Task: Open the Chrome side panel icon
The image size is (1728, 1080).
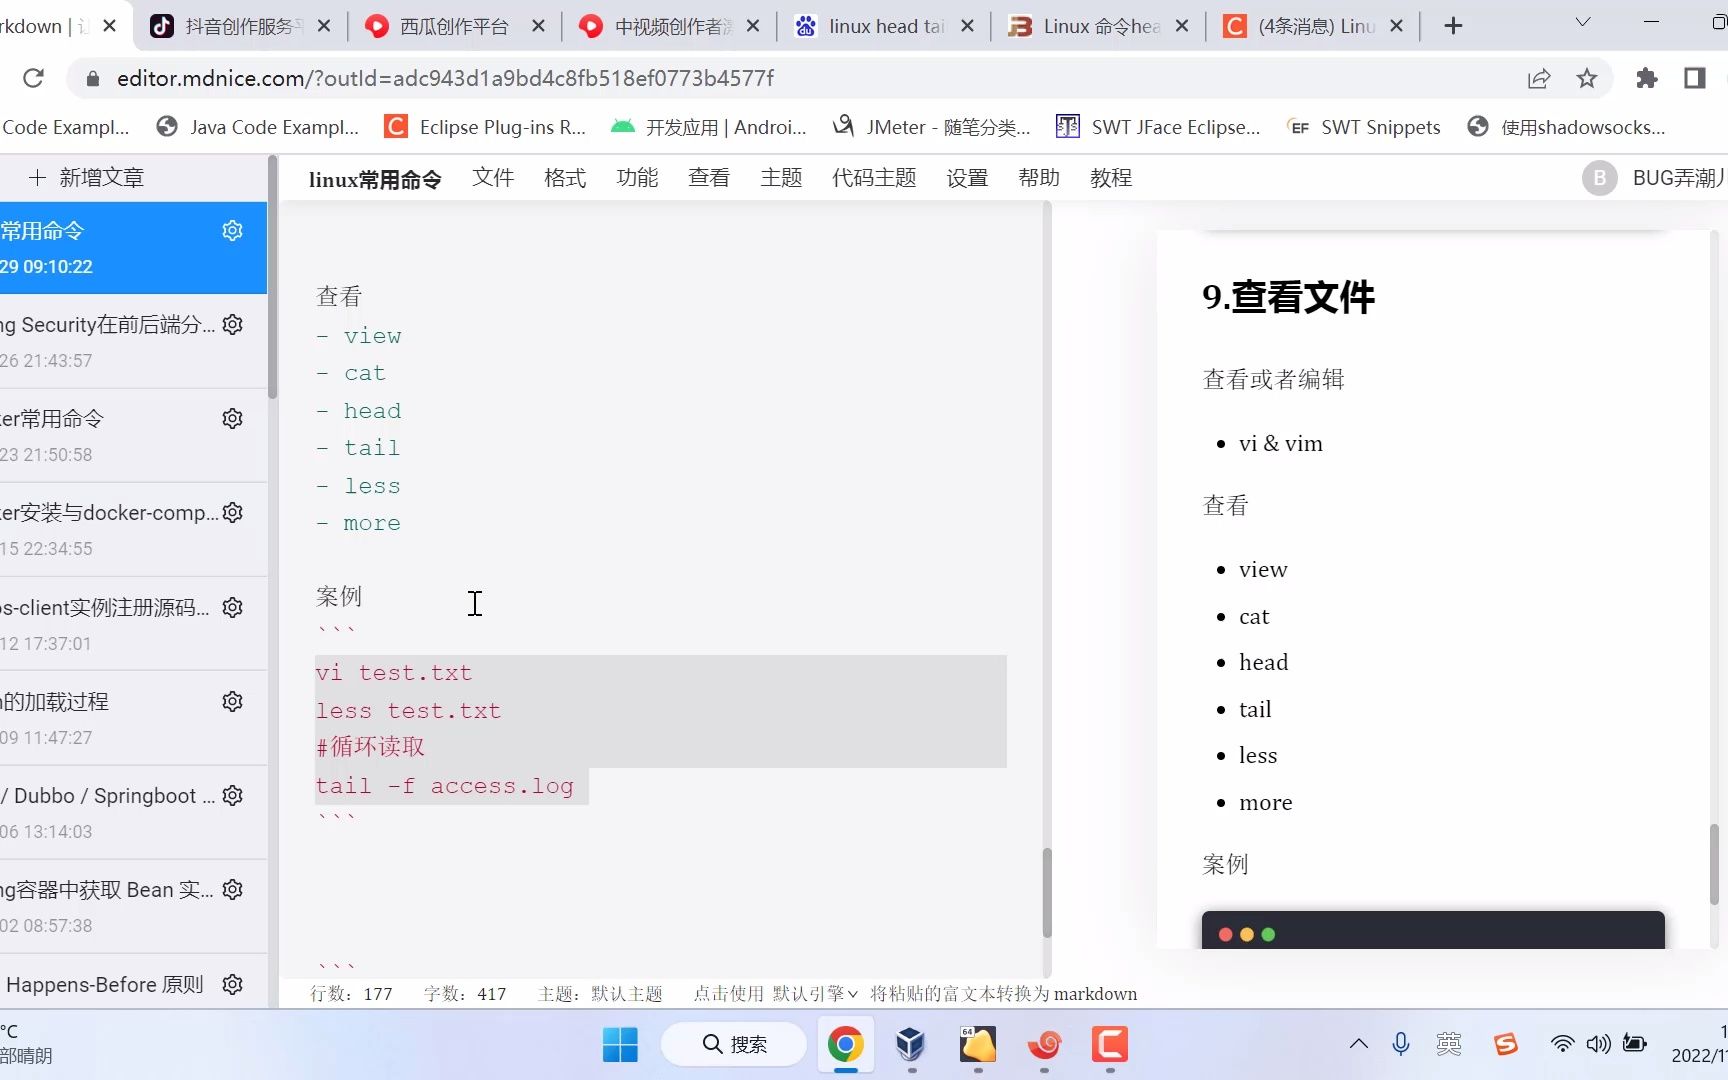Action: [1692, 78]
